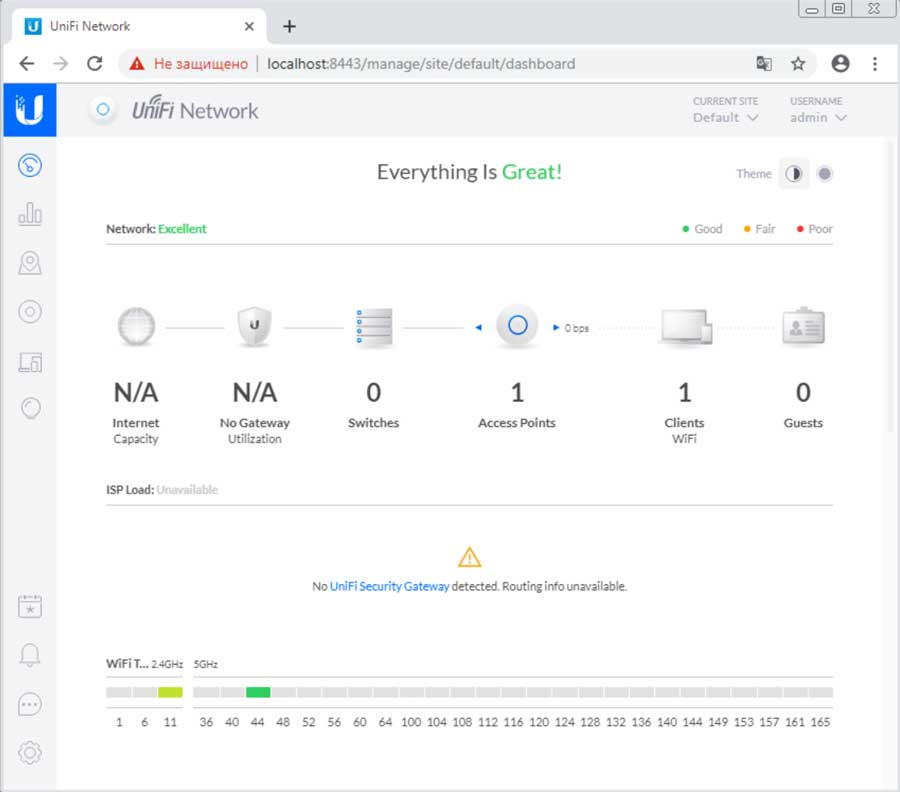Image resolution: width=900 pixels, height=792 pixels.
Task: Go forward in browser history
Action: (x=61, y=64)
